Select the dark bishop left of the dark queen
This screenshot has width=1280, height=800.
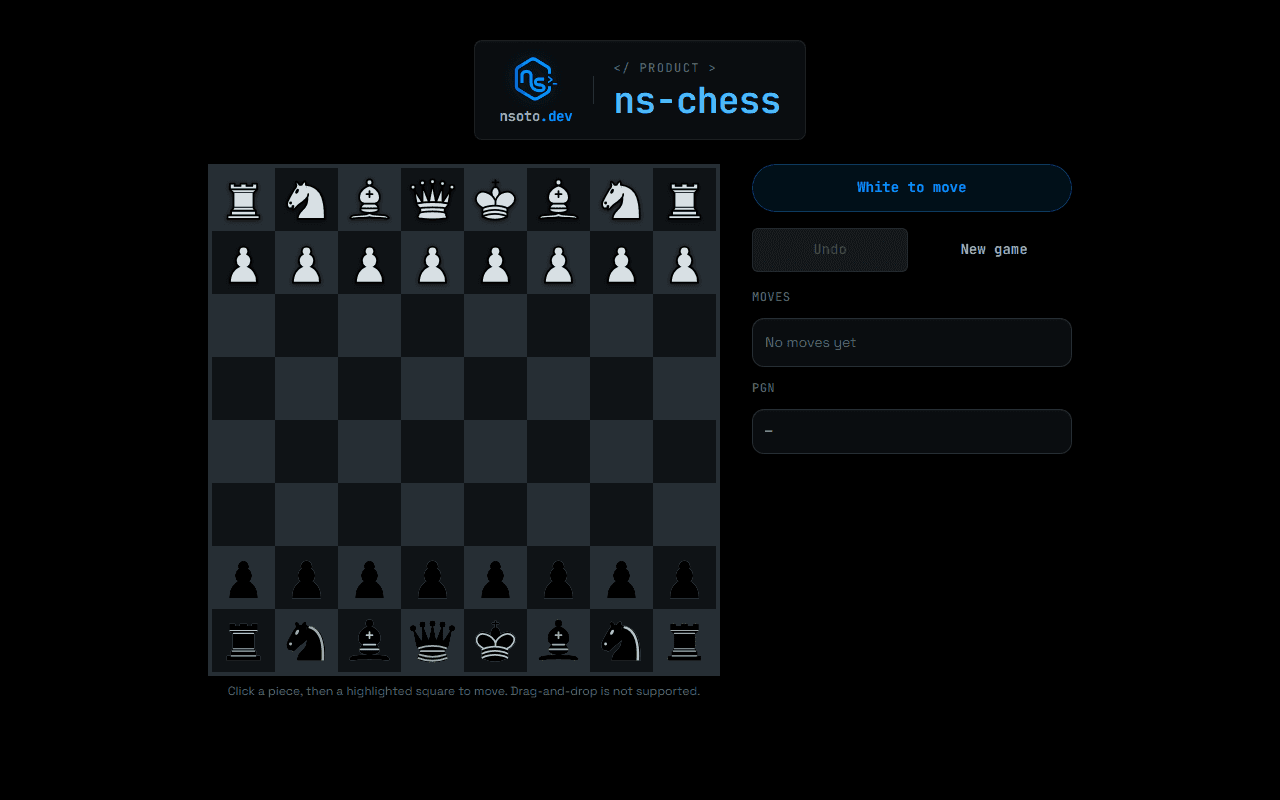pyautogui.click(x=369, y=641)
